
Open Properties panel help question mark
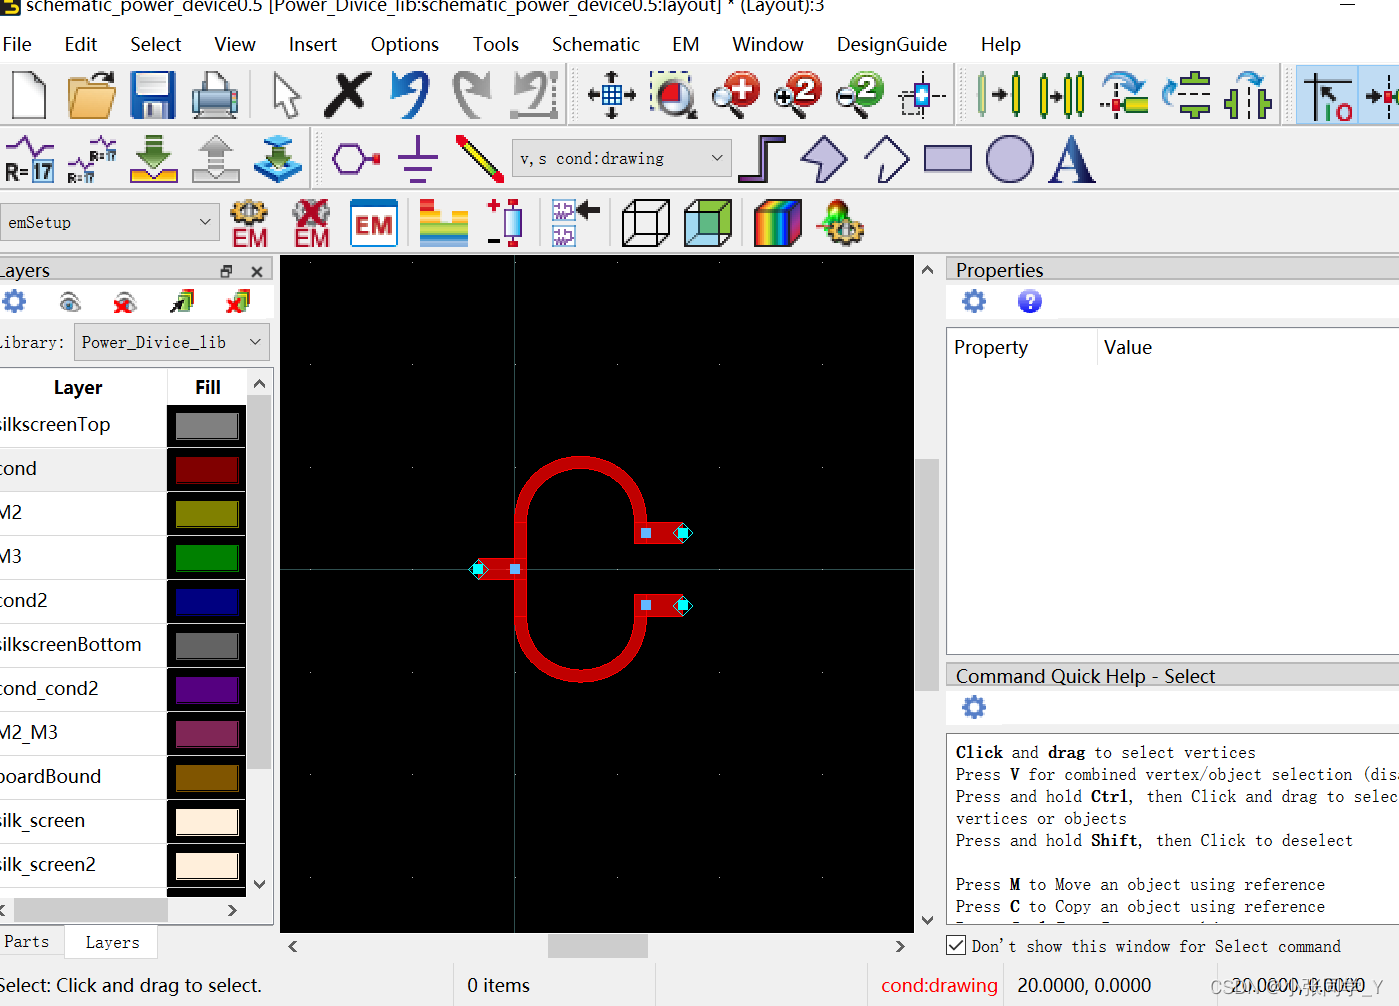(x=1029, y=301)
